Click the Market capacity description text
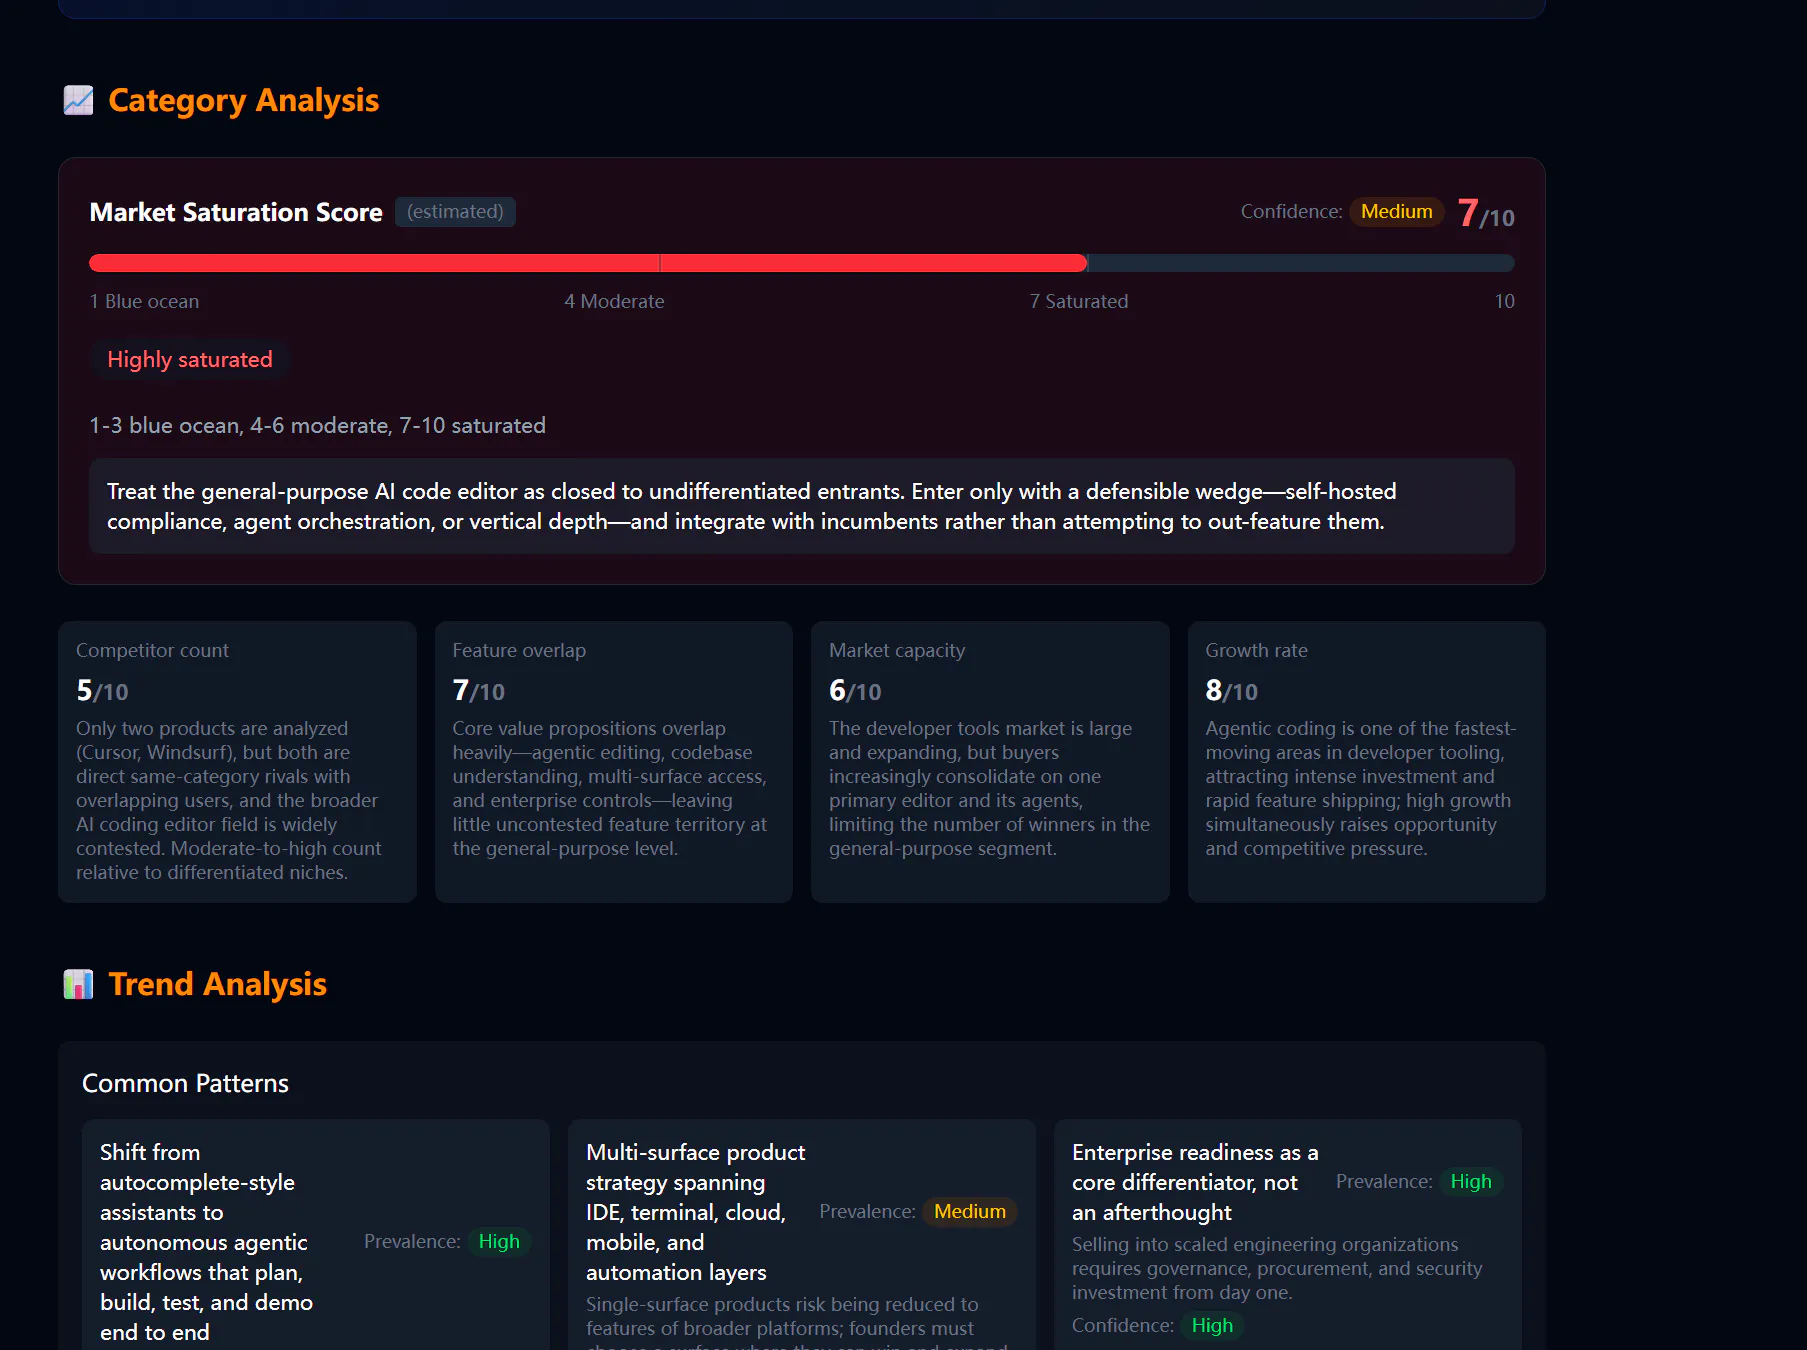1807x1350 pixels. click(x=990, y=788)
